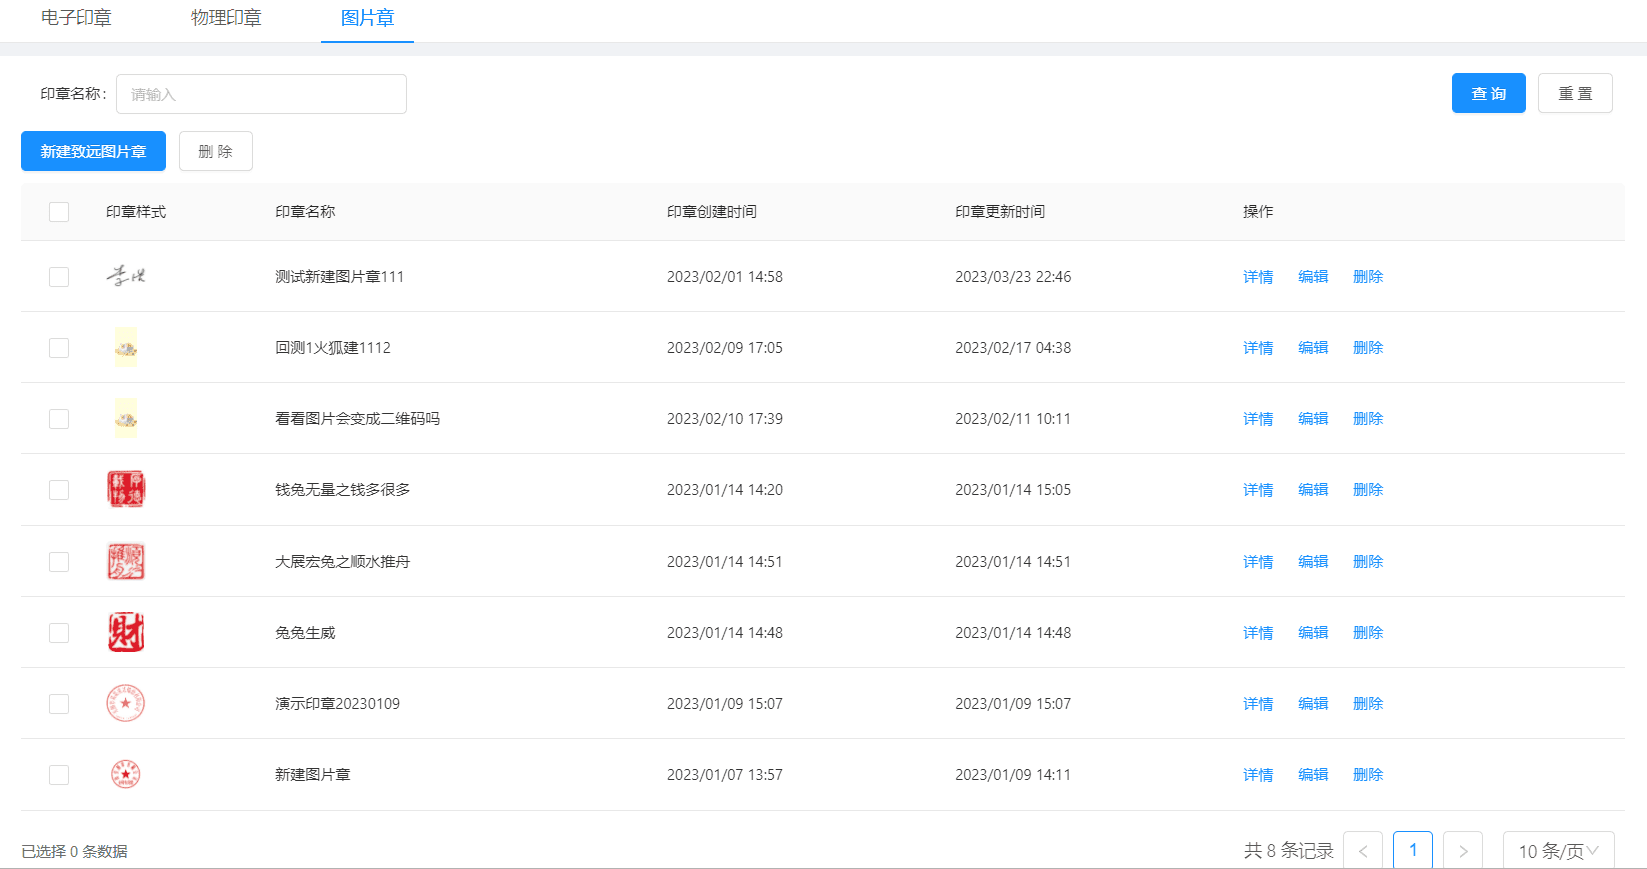
Task: Go to previous page arrow
Action: pyautogui.click(x=1363, y=850)
